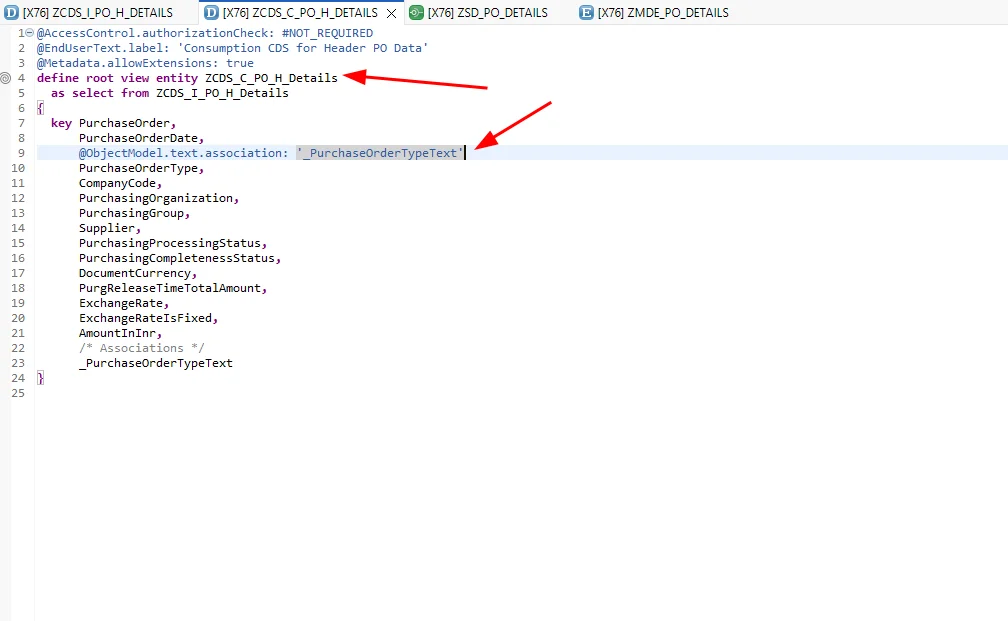
Task: Close the ZCDS_C_PO_H_DETAILS tab
Action: point(391,13)
